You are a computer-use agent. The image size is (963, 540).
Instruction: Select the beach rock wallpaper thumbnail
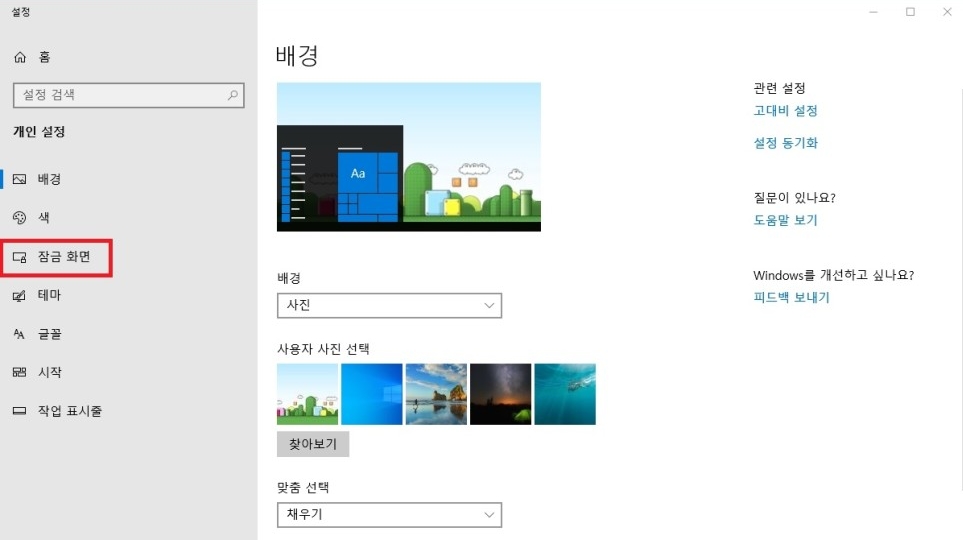[436, 394]
